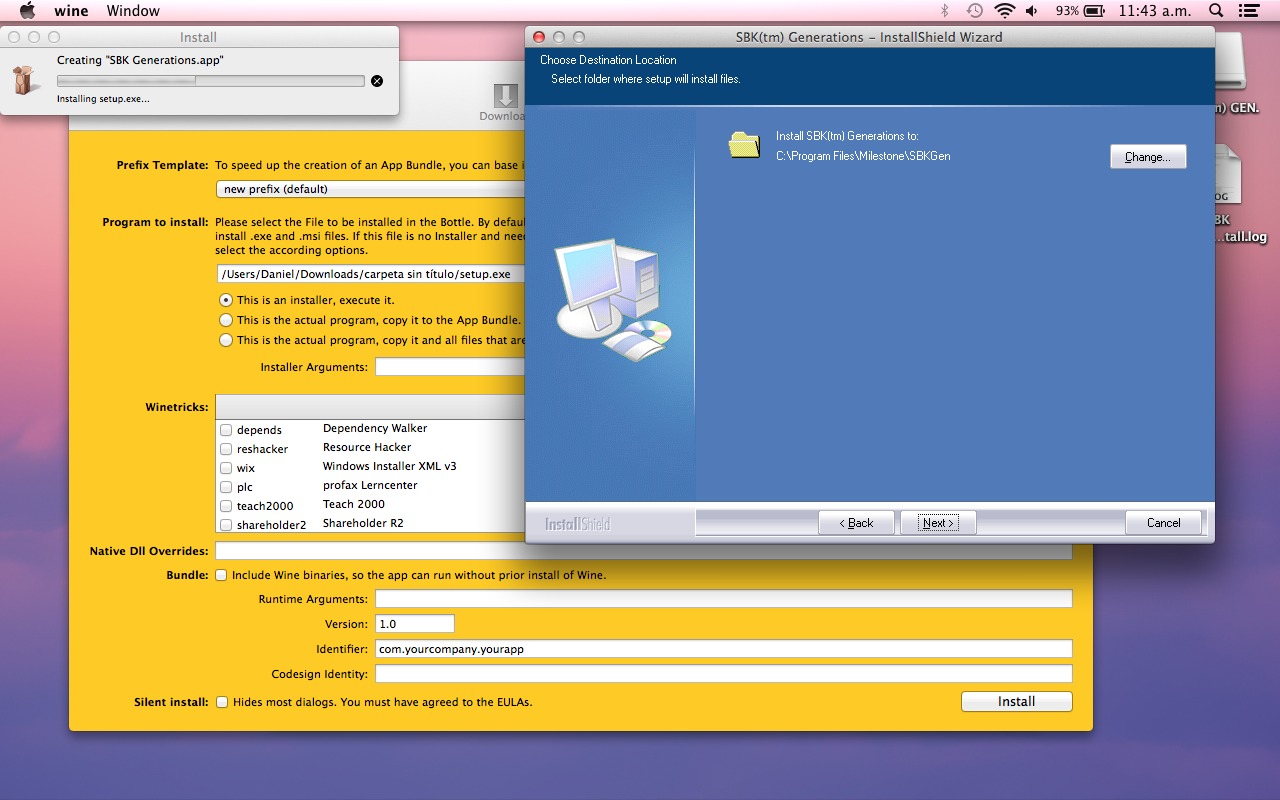Check the teach2000 winetrick

(x=226, y=506)
